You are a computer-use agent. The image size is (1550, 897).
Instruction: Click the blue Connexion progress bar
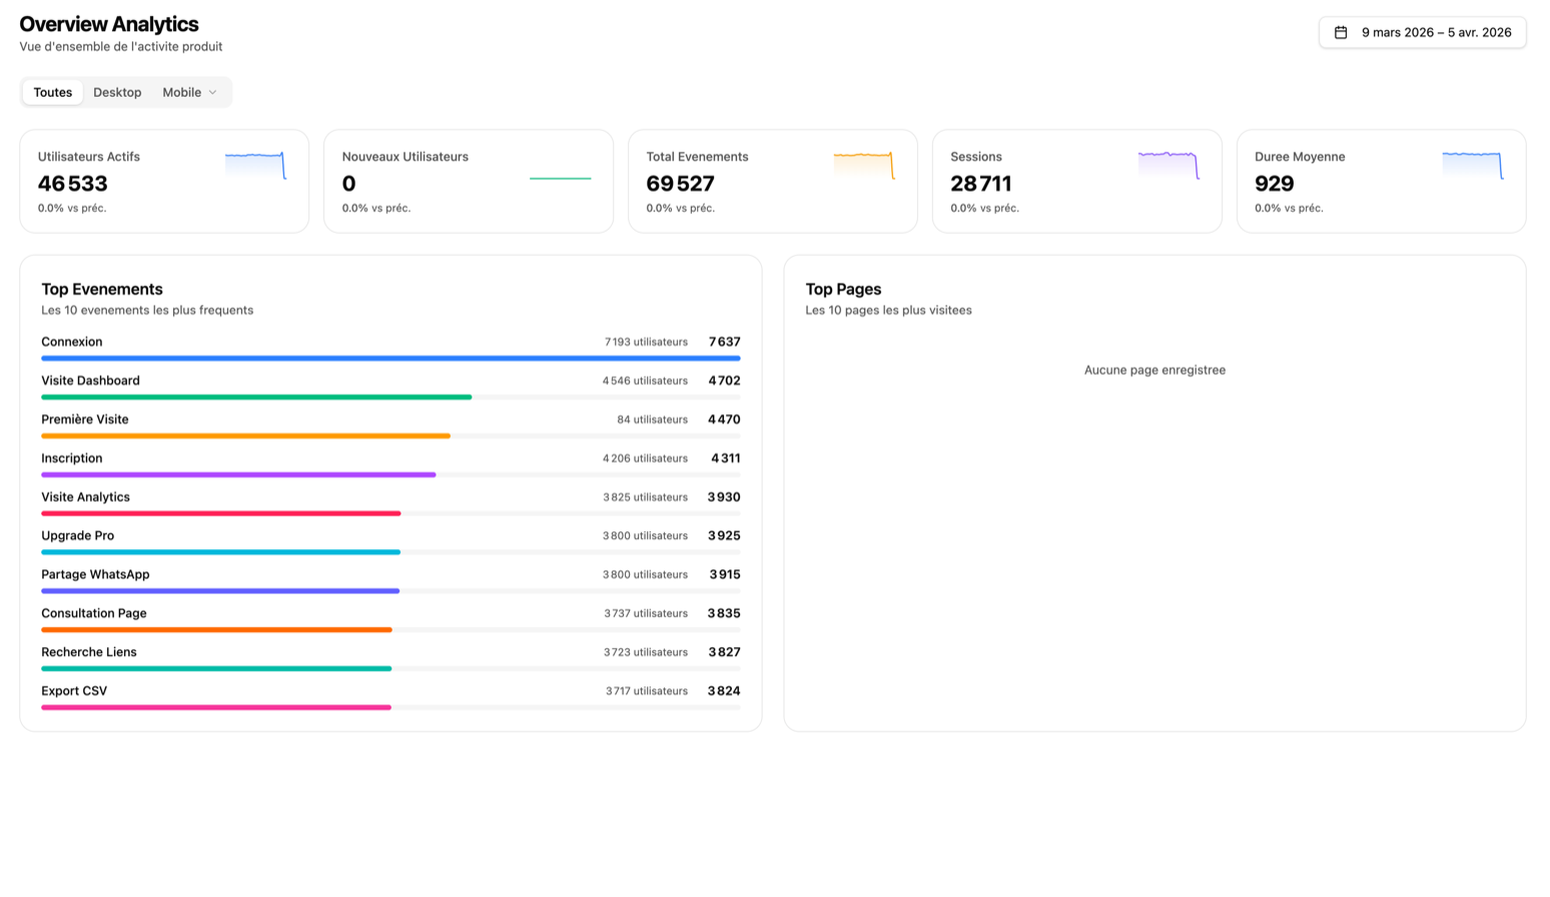[390, 358]
